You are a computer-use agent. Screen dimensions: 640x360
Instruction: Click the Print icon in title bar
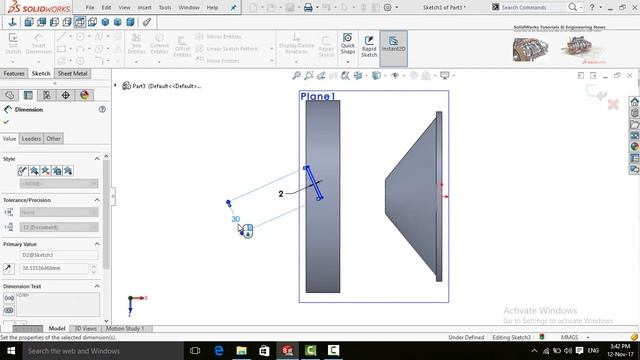(x=308, y=7)
